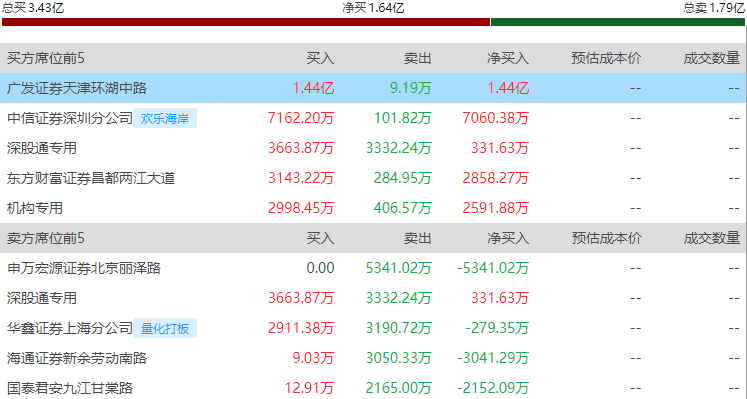Click the red total-buy bar
Screen dimensions: 747x399
click(246, 22)
